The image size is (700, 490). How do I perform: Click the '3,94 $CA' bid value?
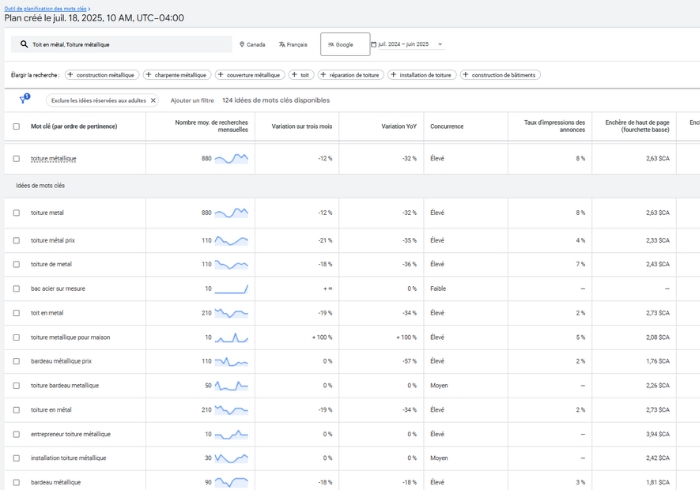[x=658, y=434]
